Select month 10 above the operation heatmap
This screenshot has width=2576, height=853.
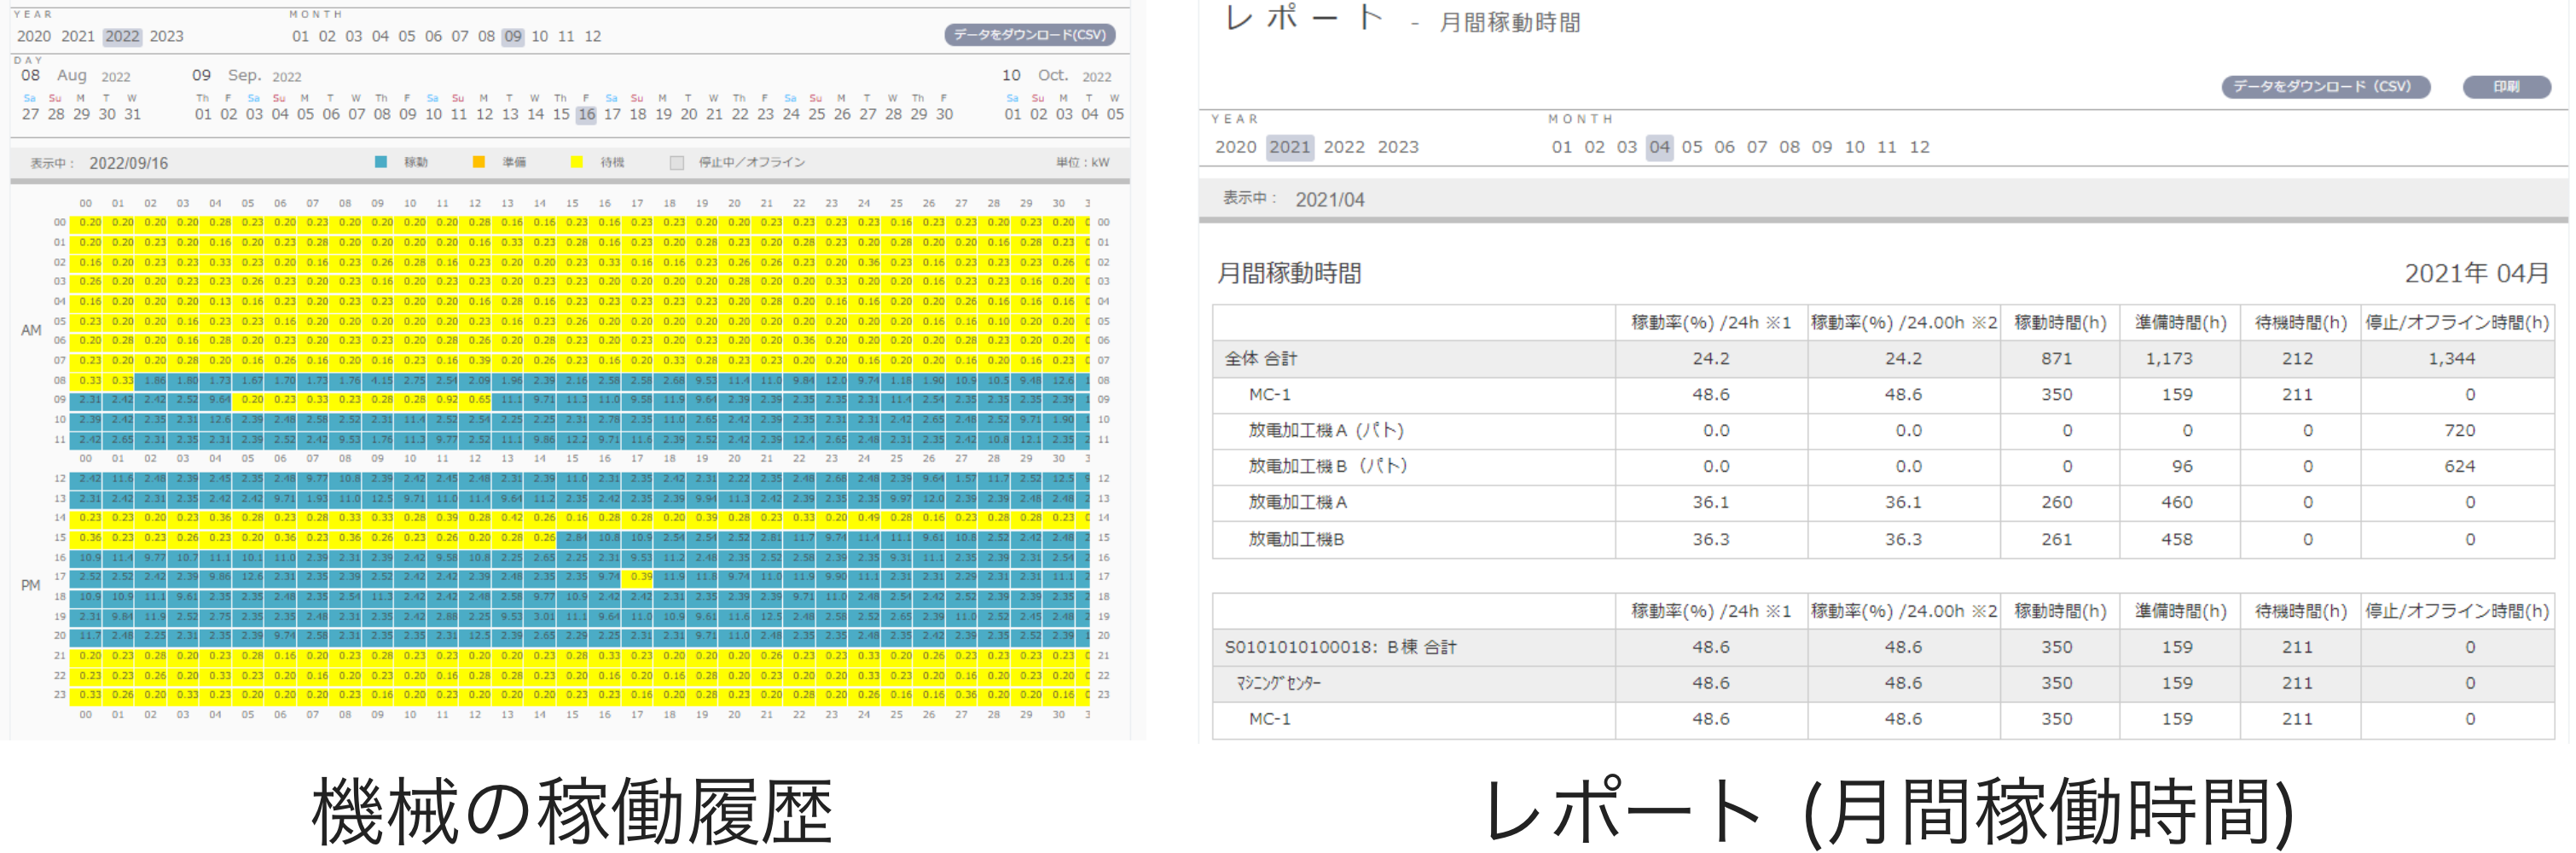[539, 36]
